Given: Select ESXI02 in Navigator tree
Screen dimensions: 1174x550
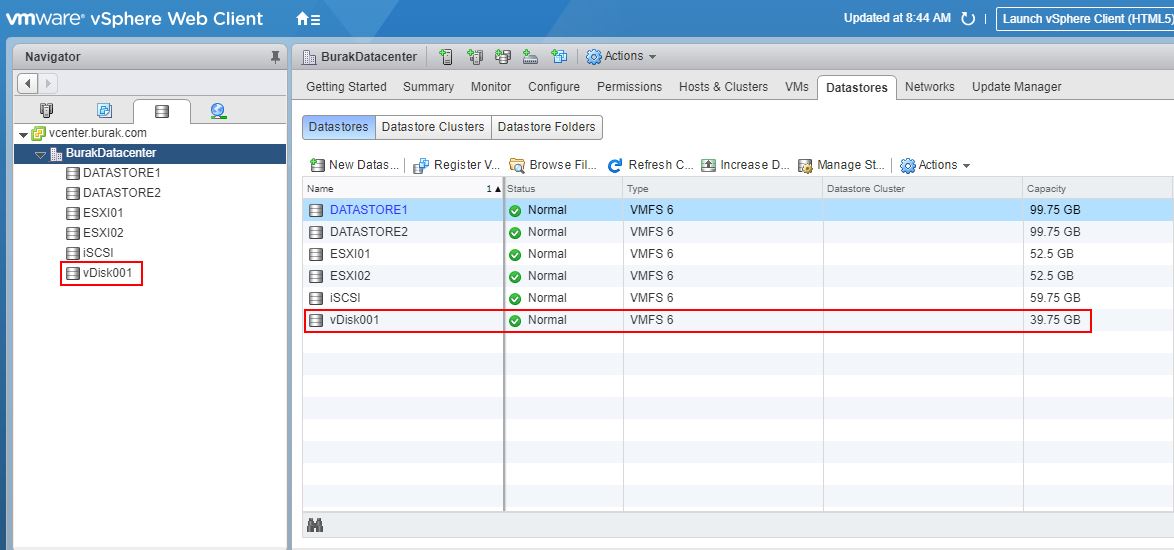Looking at the screenshot, I should pos(103,233).
